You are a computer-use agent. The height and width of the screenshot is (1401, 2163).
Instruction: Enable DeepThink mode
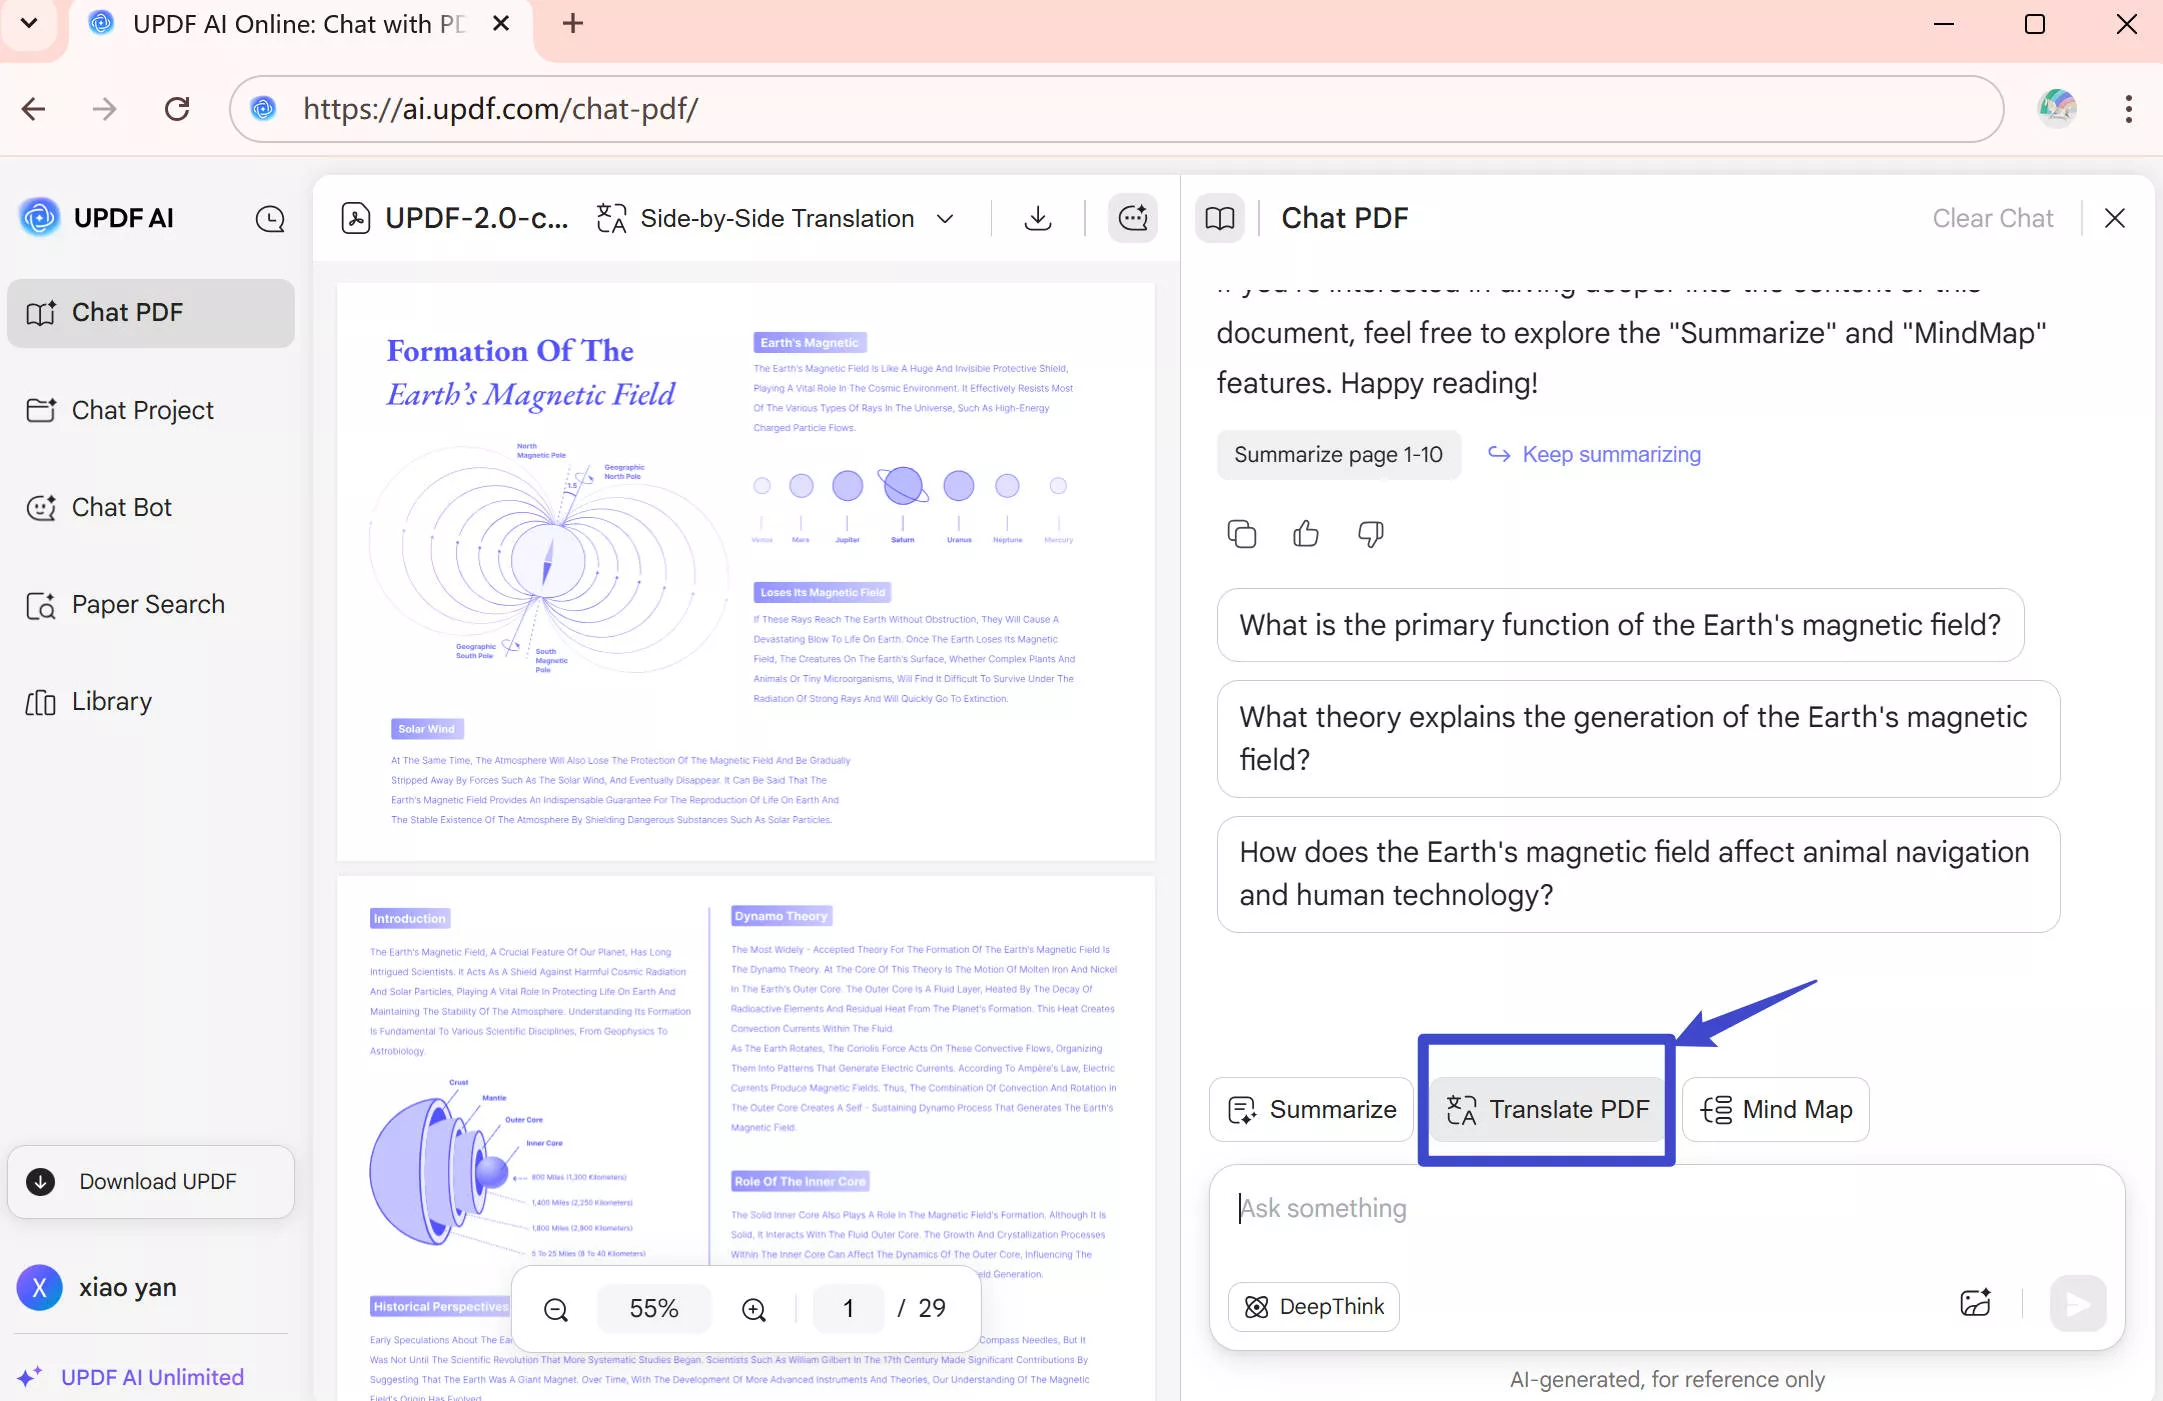pyautogui.click(x=1313, y=1307)
